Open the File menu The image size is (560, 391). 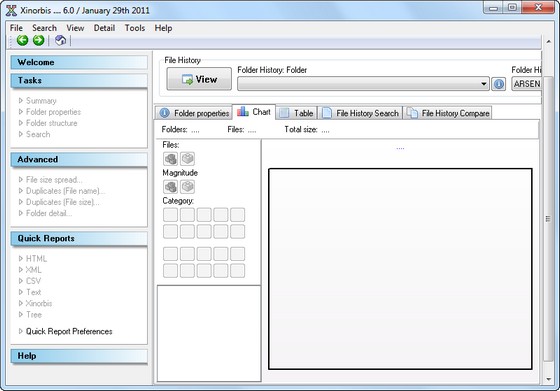click(x=16, y=28)
